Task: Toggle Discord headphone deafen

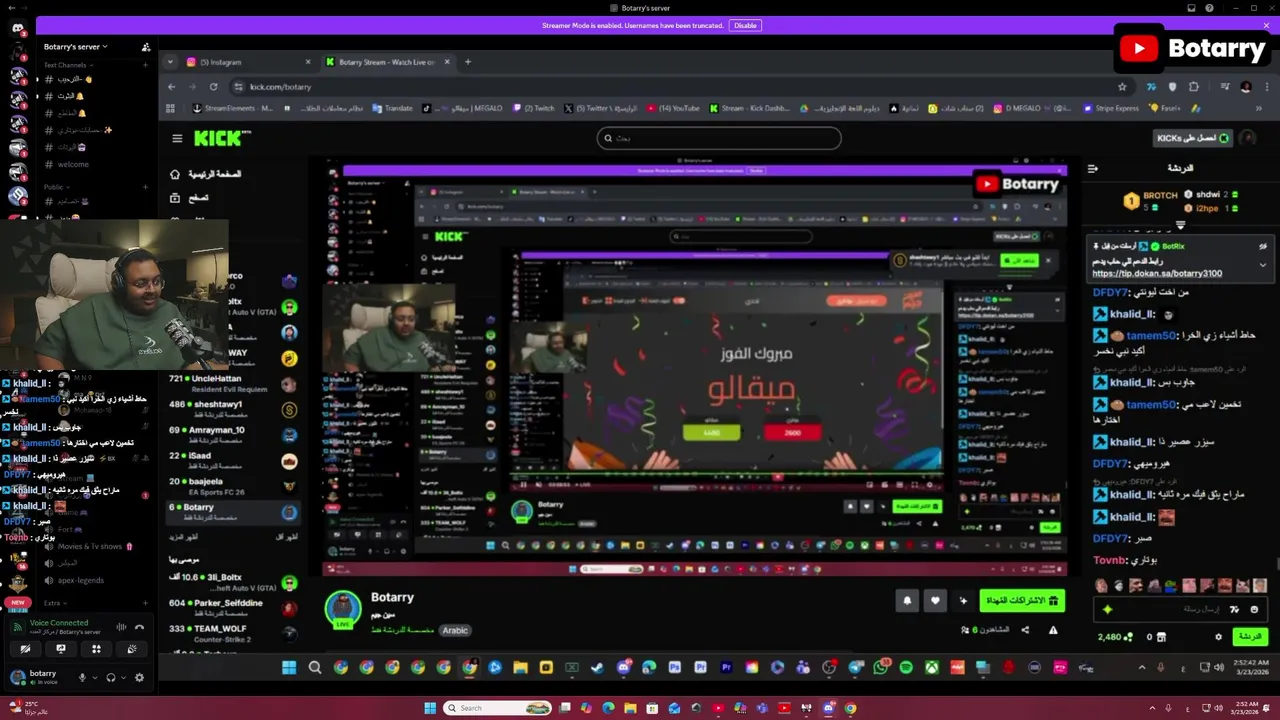Action: [x=111, y=677]
